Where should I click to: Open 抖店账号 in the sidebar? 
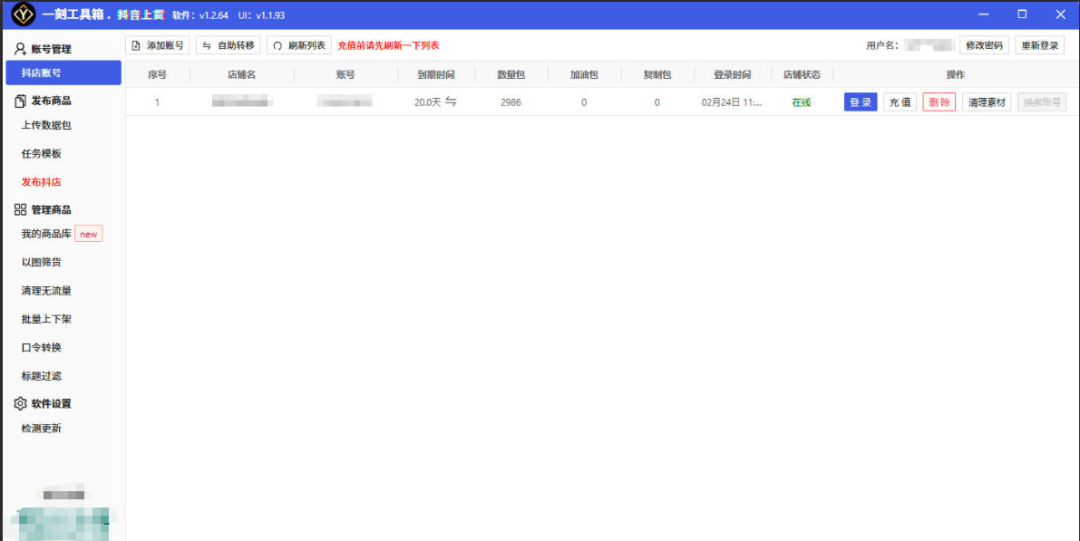pos(42,73)
